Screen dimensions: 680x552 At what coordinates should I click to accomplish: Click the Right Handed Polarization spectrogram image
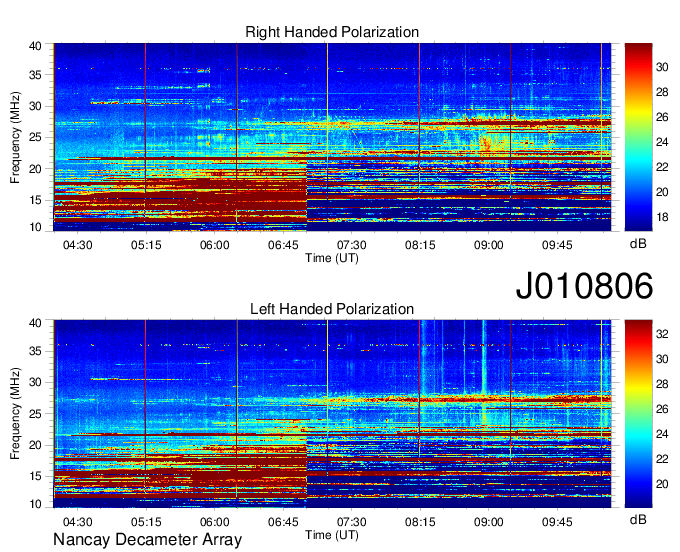332,137
